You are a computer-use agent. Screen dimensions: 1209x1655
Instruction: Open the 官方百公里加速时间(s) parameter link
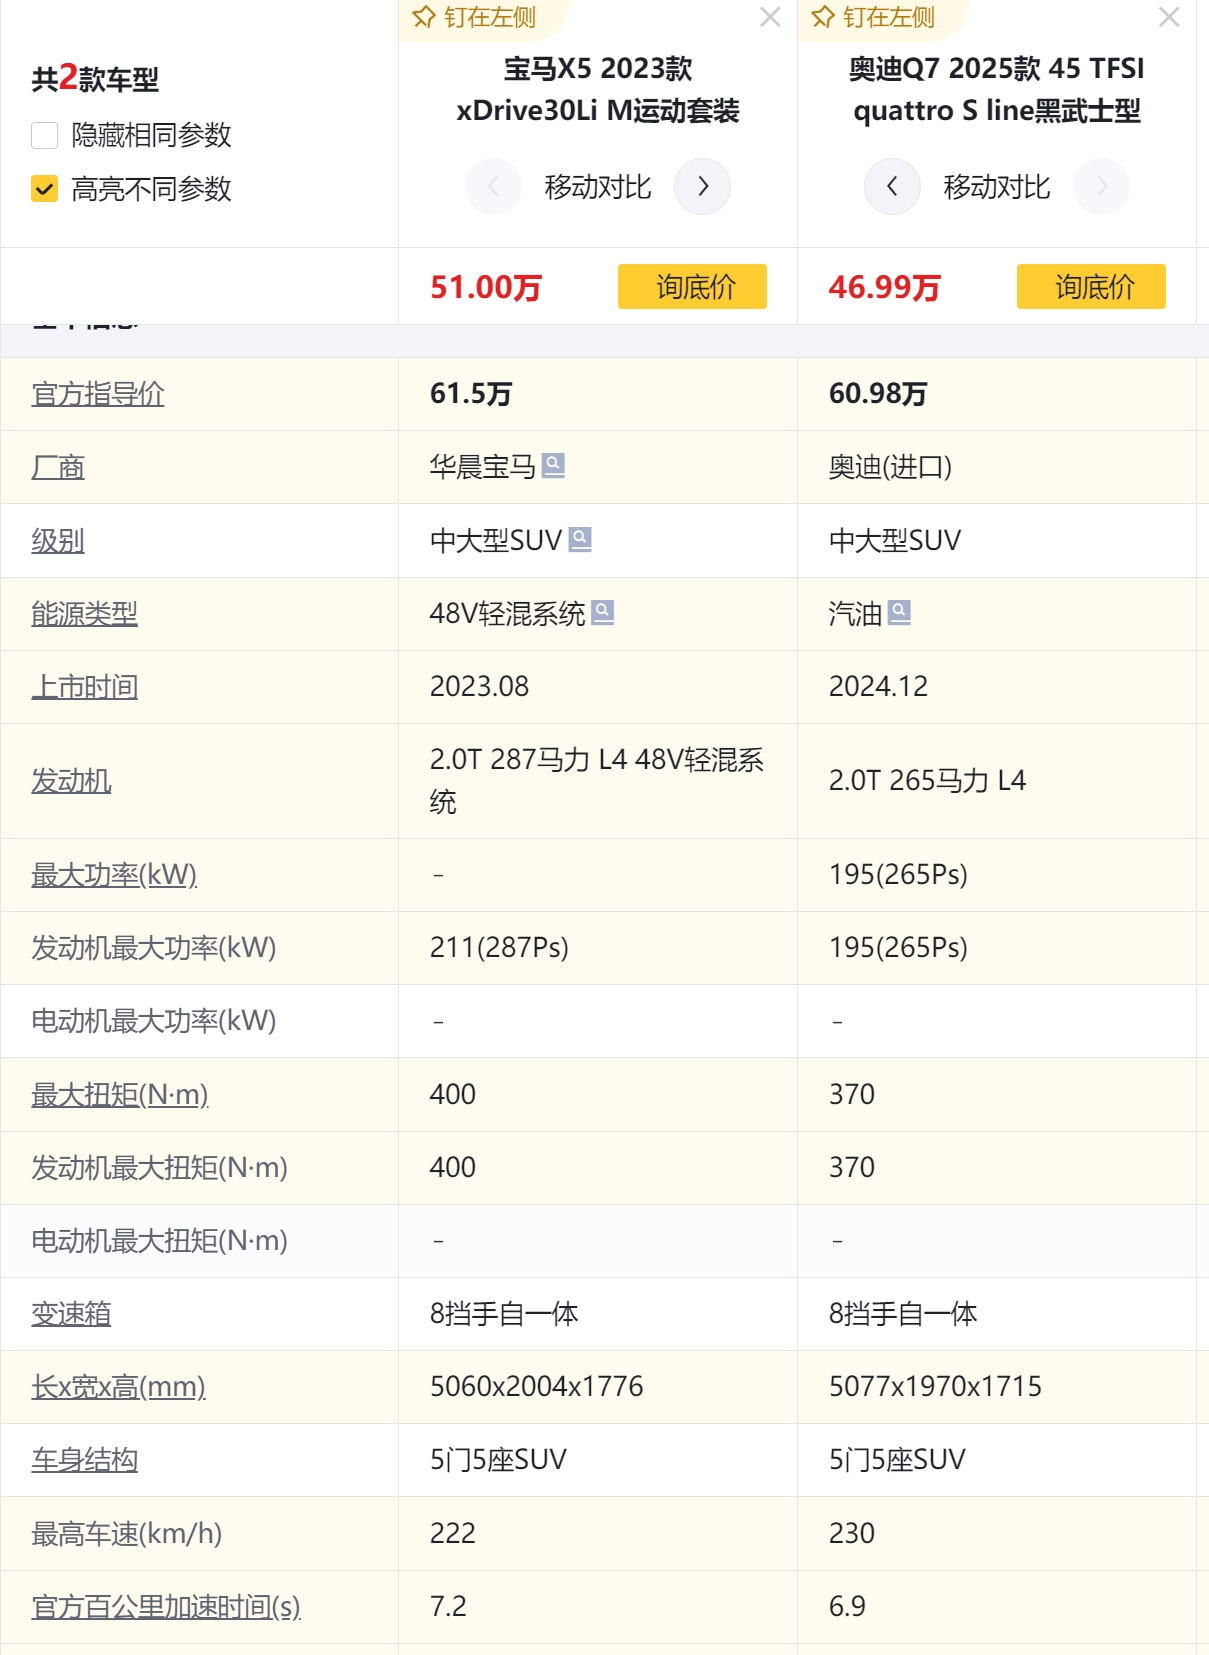pos(166,1607)
